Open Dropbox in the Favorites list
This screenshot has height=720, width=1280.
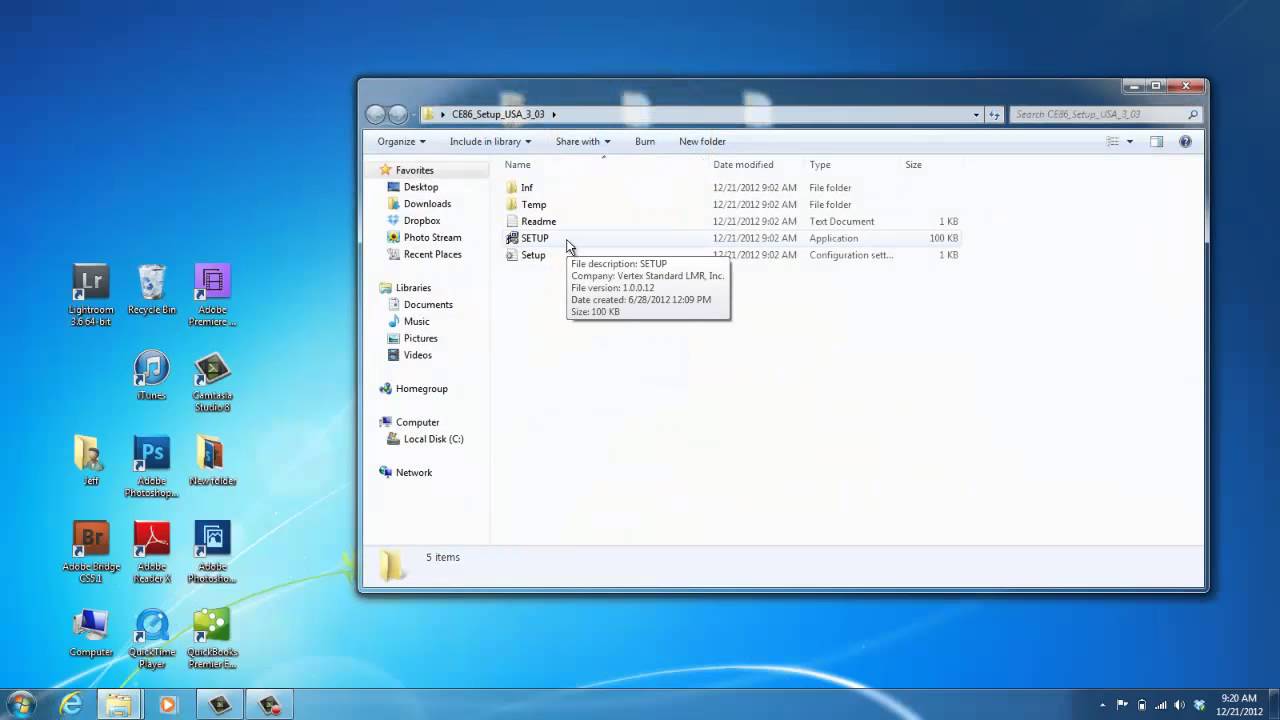(x=422, y=221)
